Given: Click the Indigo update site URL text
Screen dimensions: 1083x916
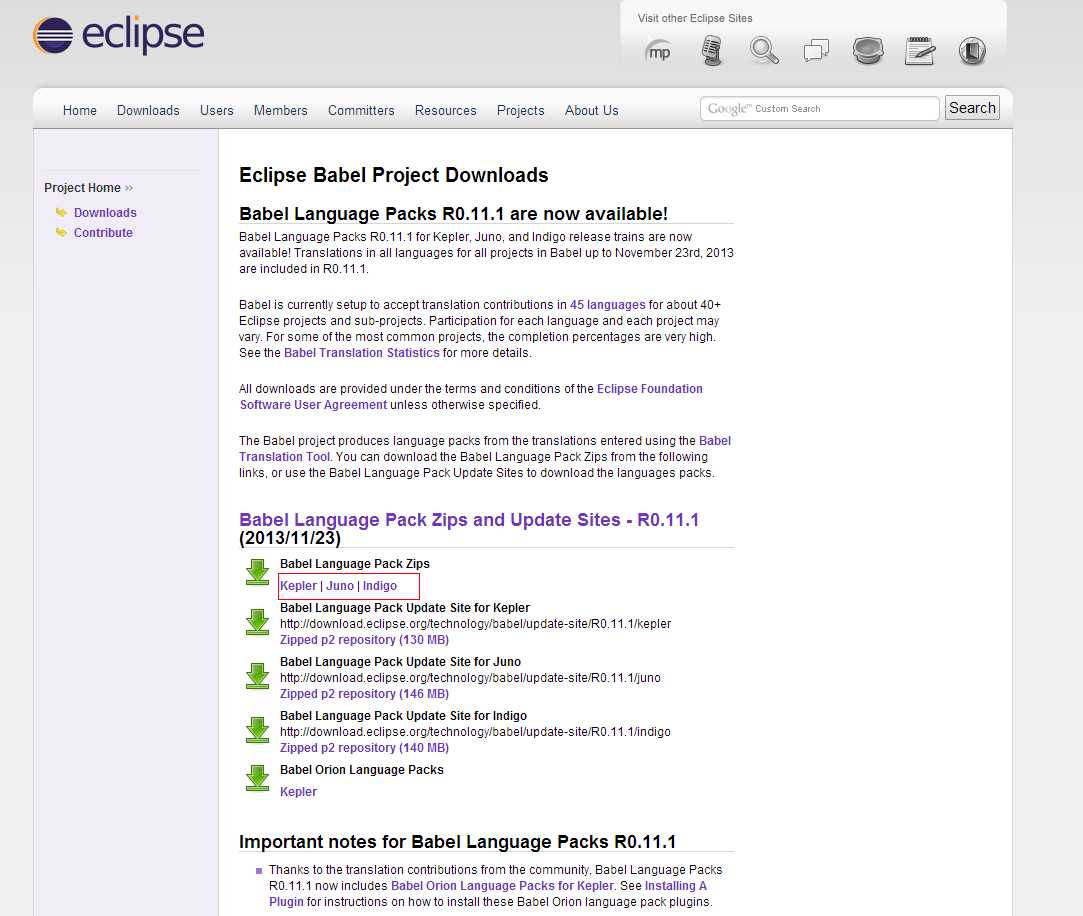Looking at the screenshot, I should click(475, 732).
